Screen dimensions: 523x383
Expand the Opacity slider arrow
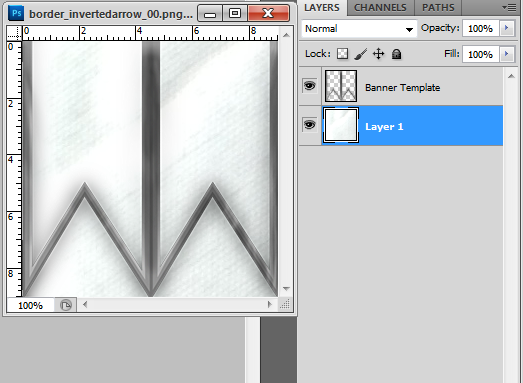507,28
